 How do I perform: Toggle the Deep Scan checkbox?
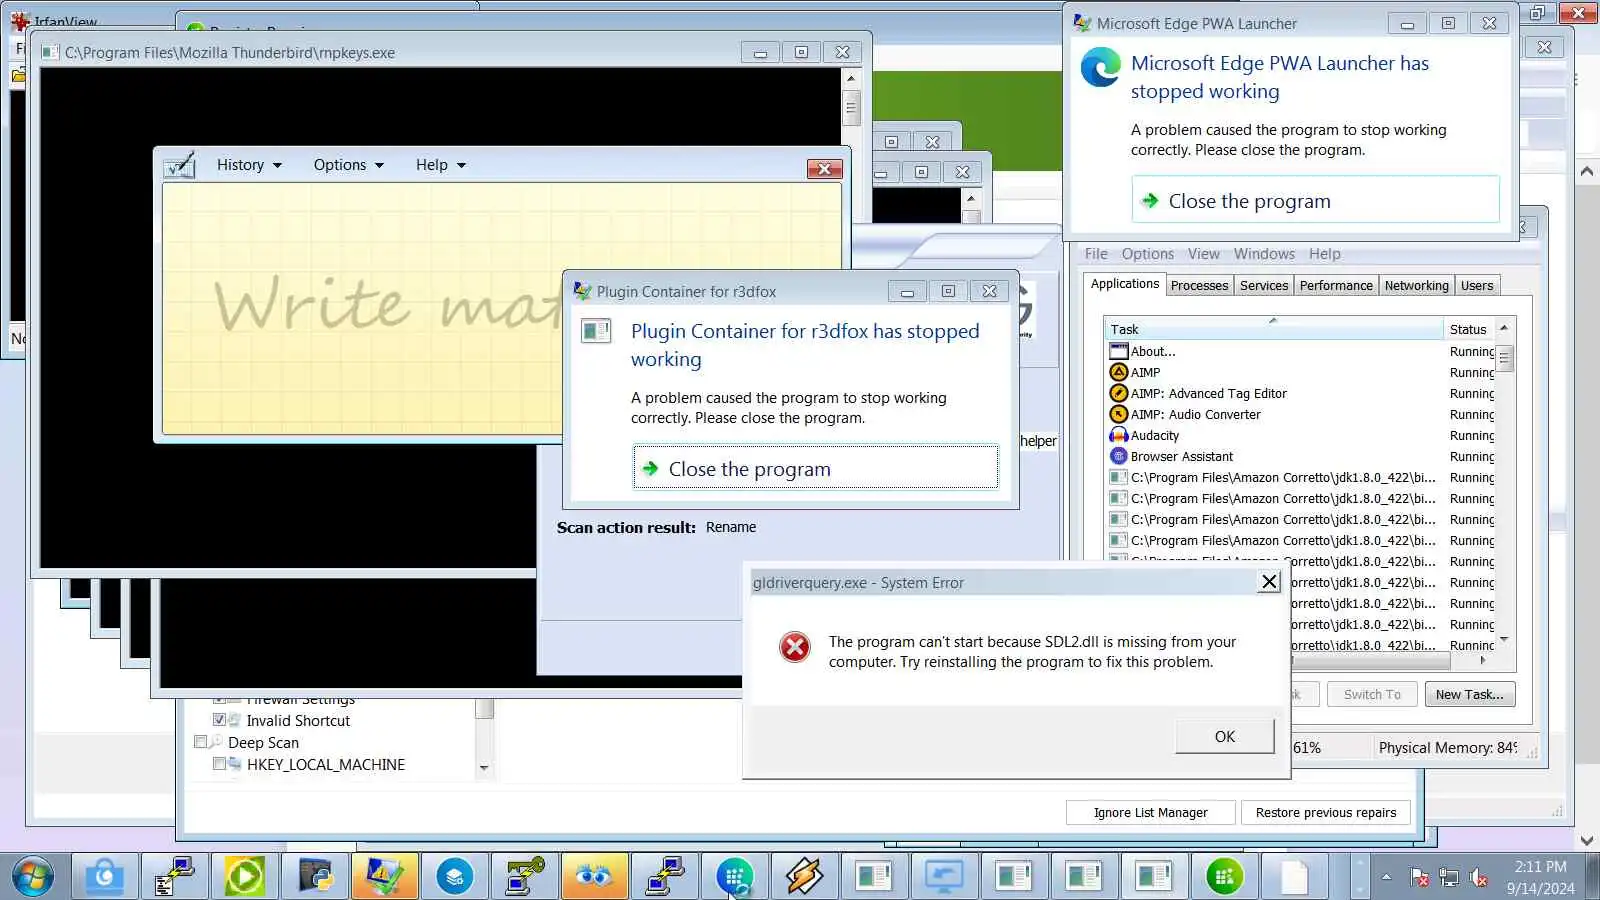point(200,742)
